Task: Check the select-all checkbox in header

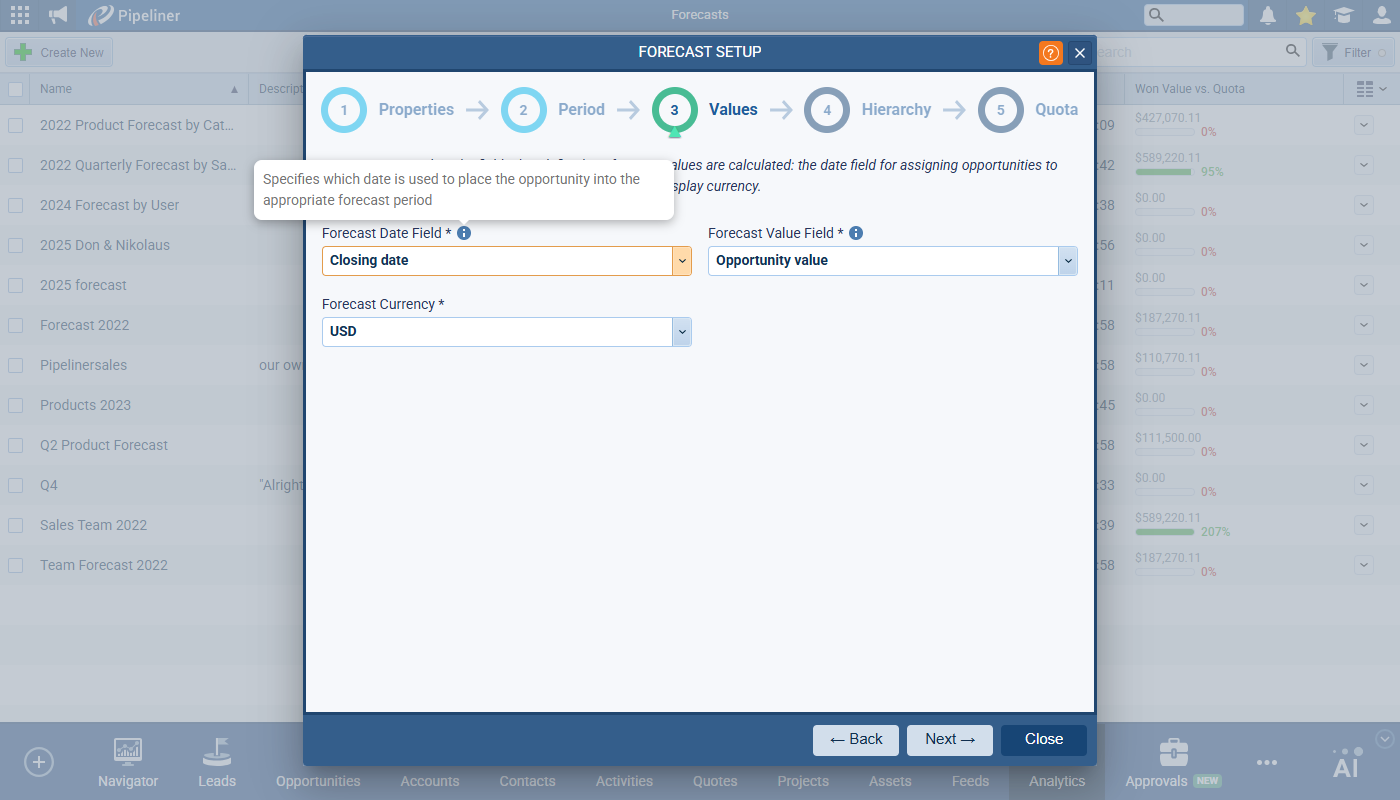Action: click(16, 89)
